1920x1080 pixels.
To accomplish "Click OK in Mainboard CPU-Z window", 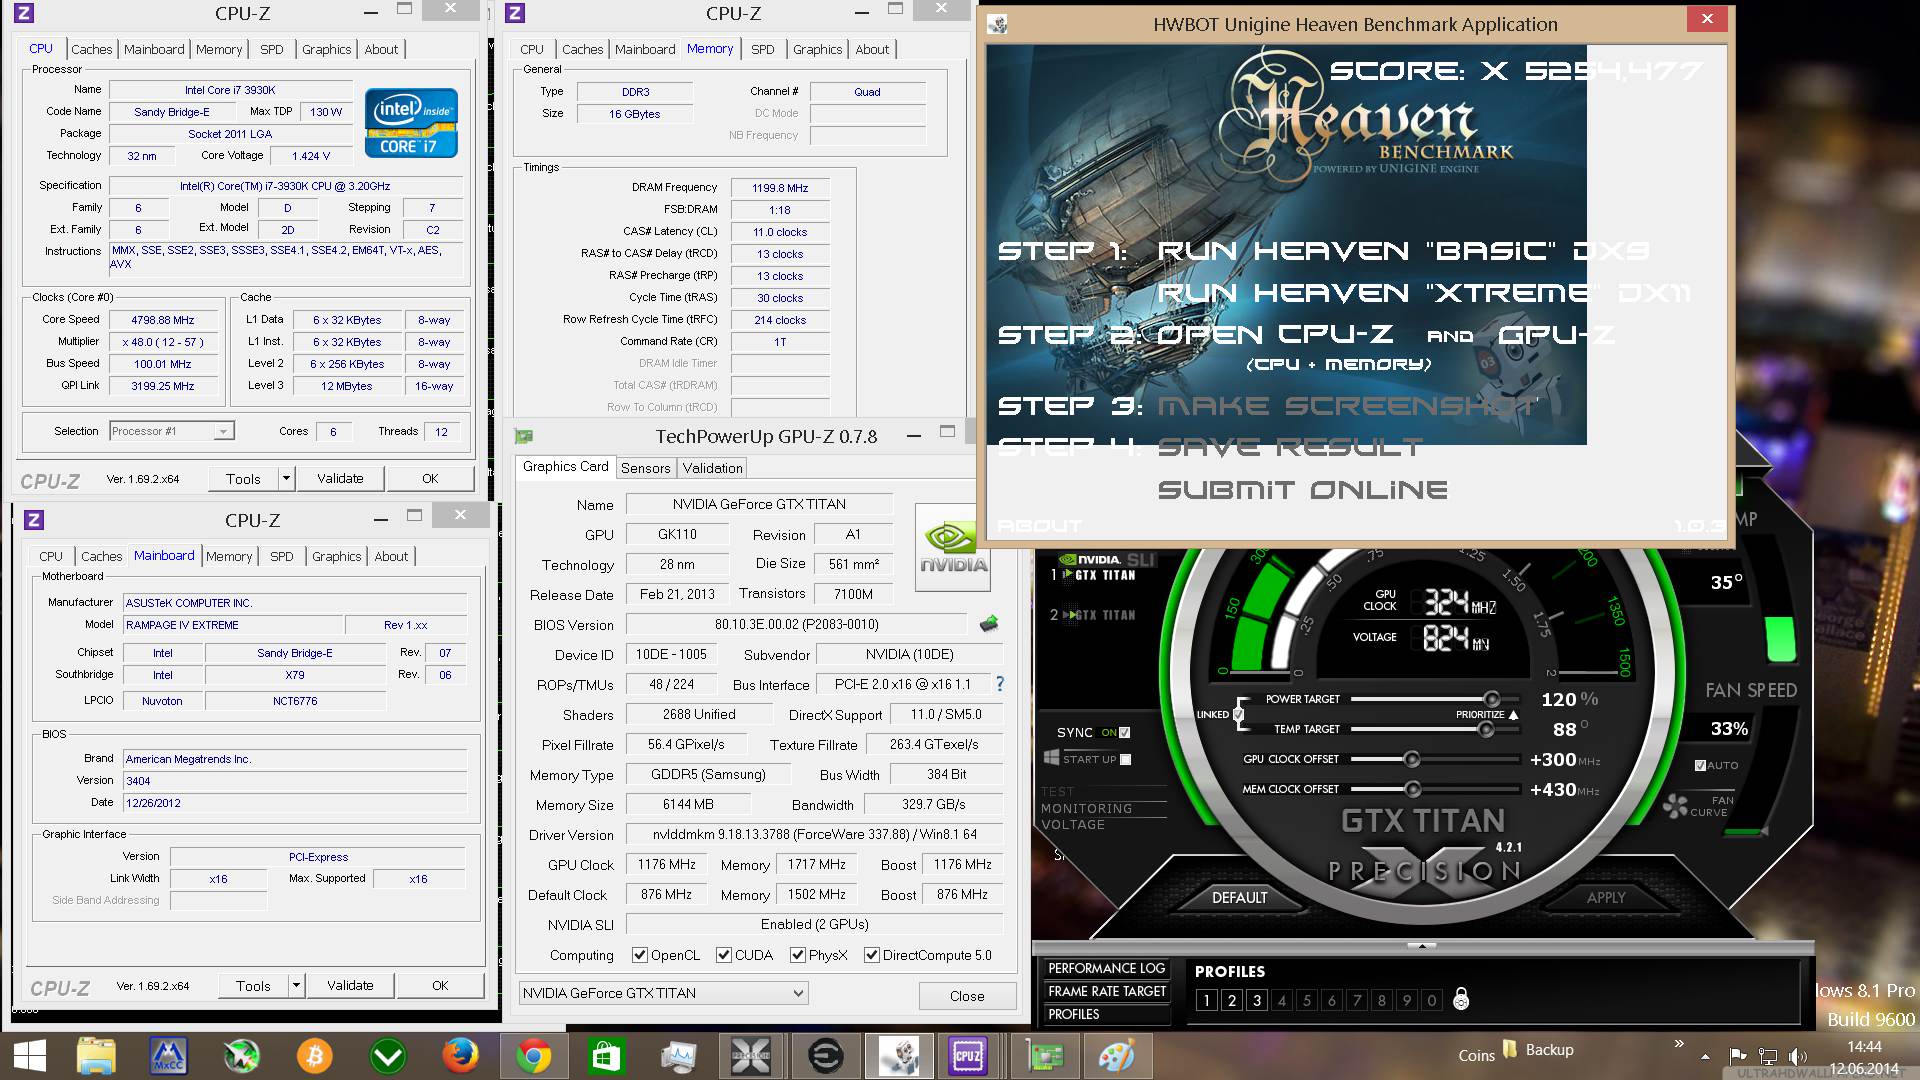I will (440, 985).
